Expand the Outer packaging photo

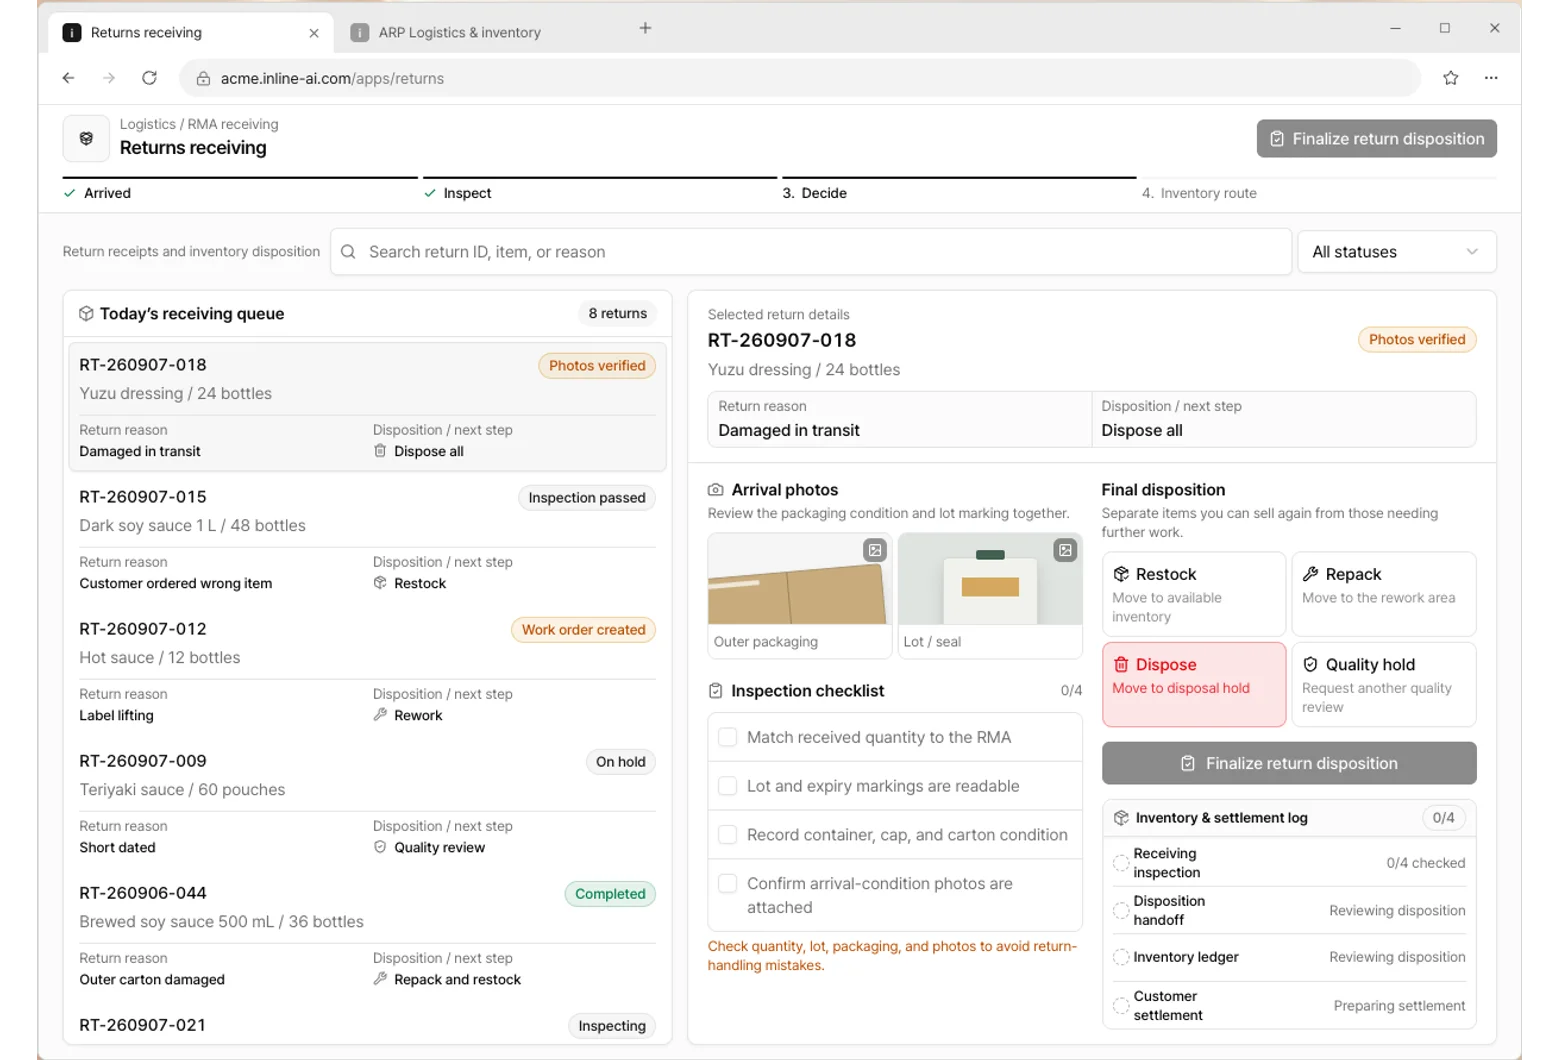point(875,550)
